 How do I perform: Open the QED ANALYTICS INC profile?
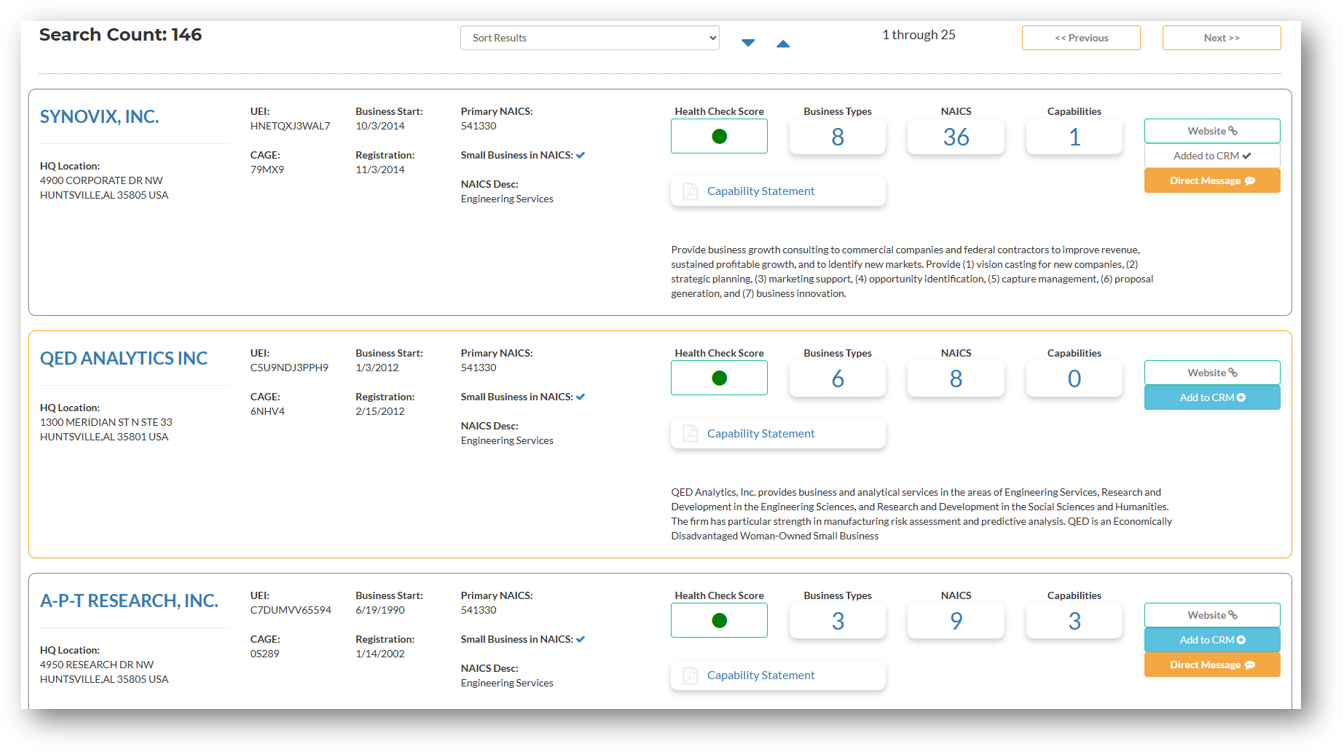[124, 359]
